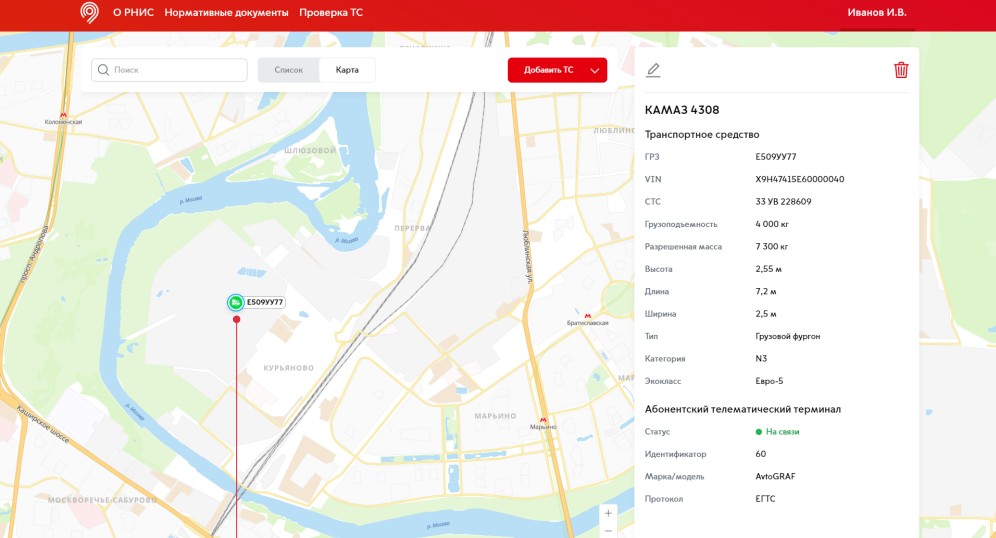Screen dimensions: 996x538
Task: Click the Bratislavskaya metro station icon
Action: tap(588, 316)
